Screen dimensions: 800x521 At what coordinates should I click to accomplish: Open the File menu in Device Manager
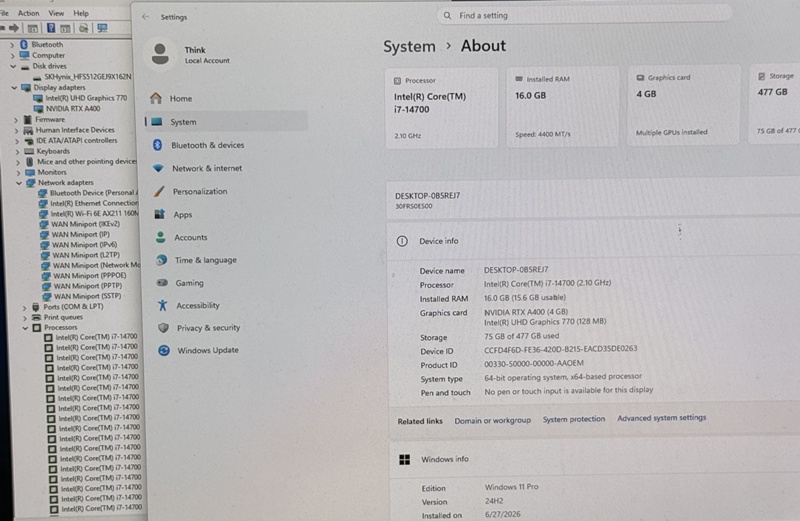pyautogui.click(x=4, y=13)
